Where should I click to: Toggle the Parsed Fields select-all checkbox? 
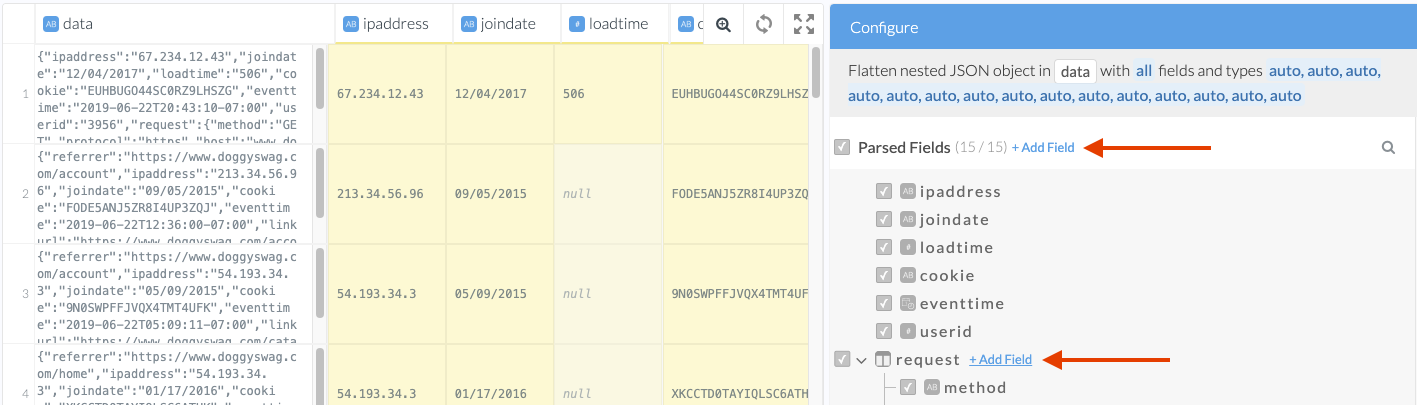pyautogui.click(x=842, y=148)
